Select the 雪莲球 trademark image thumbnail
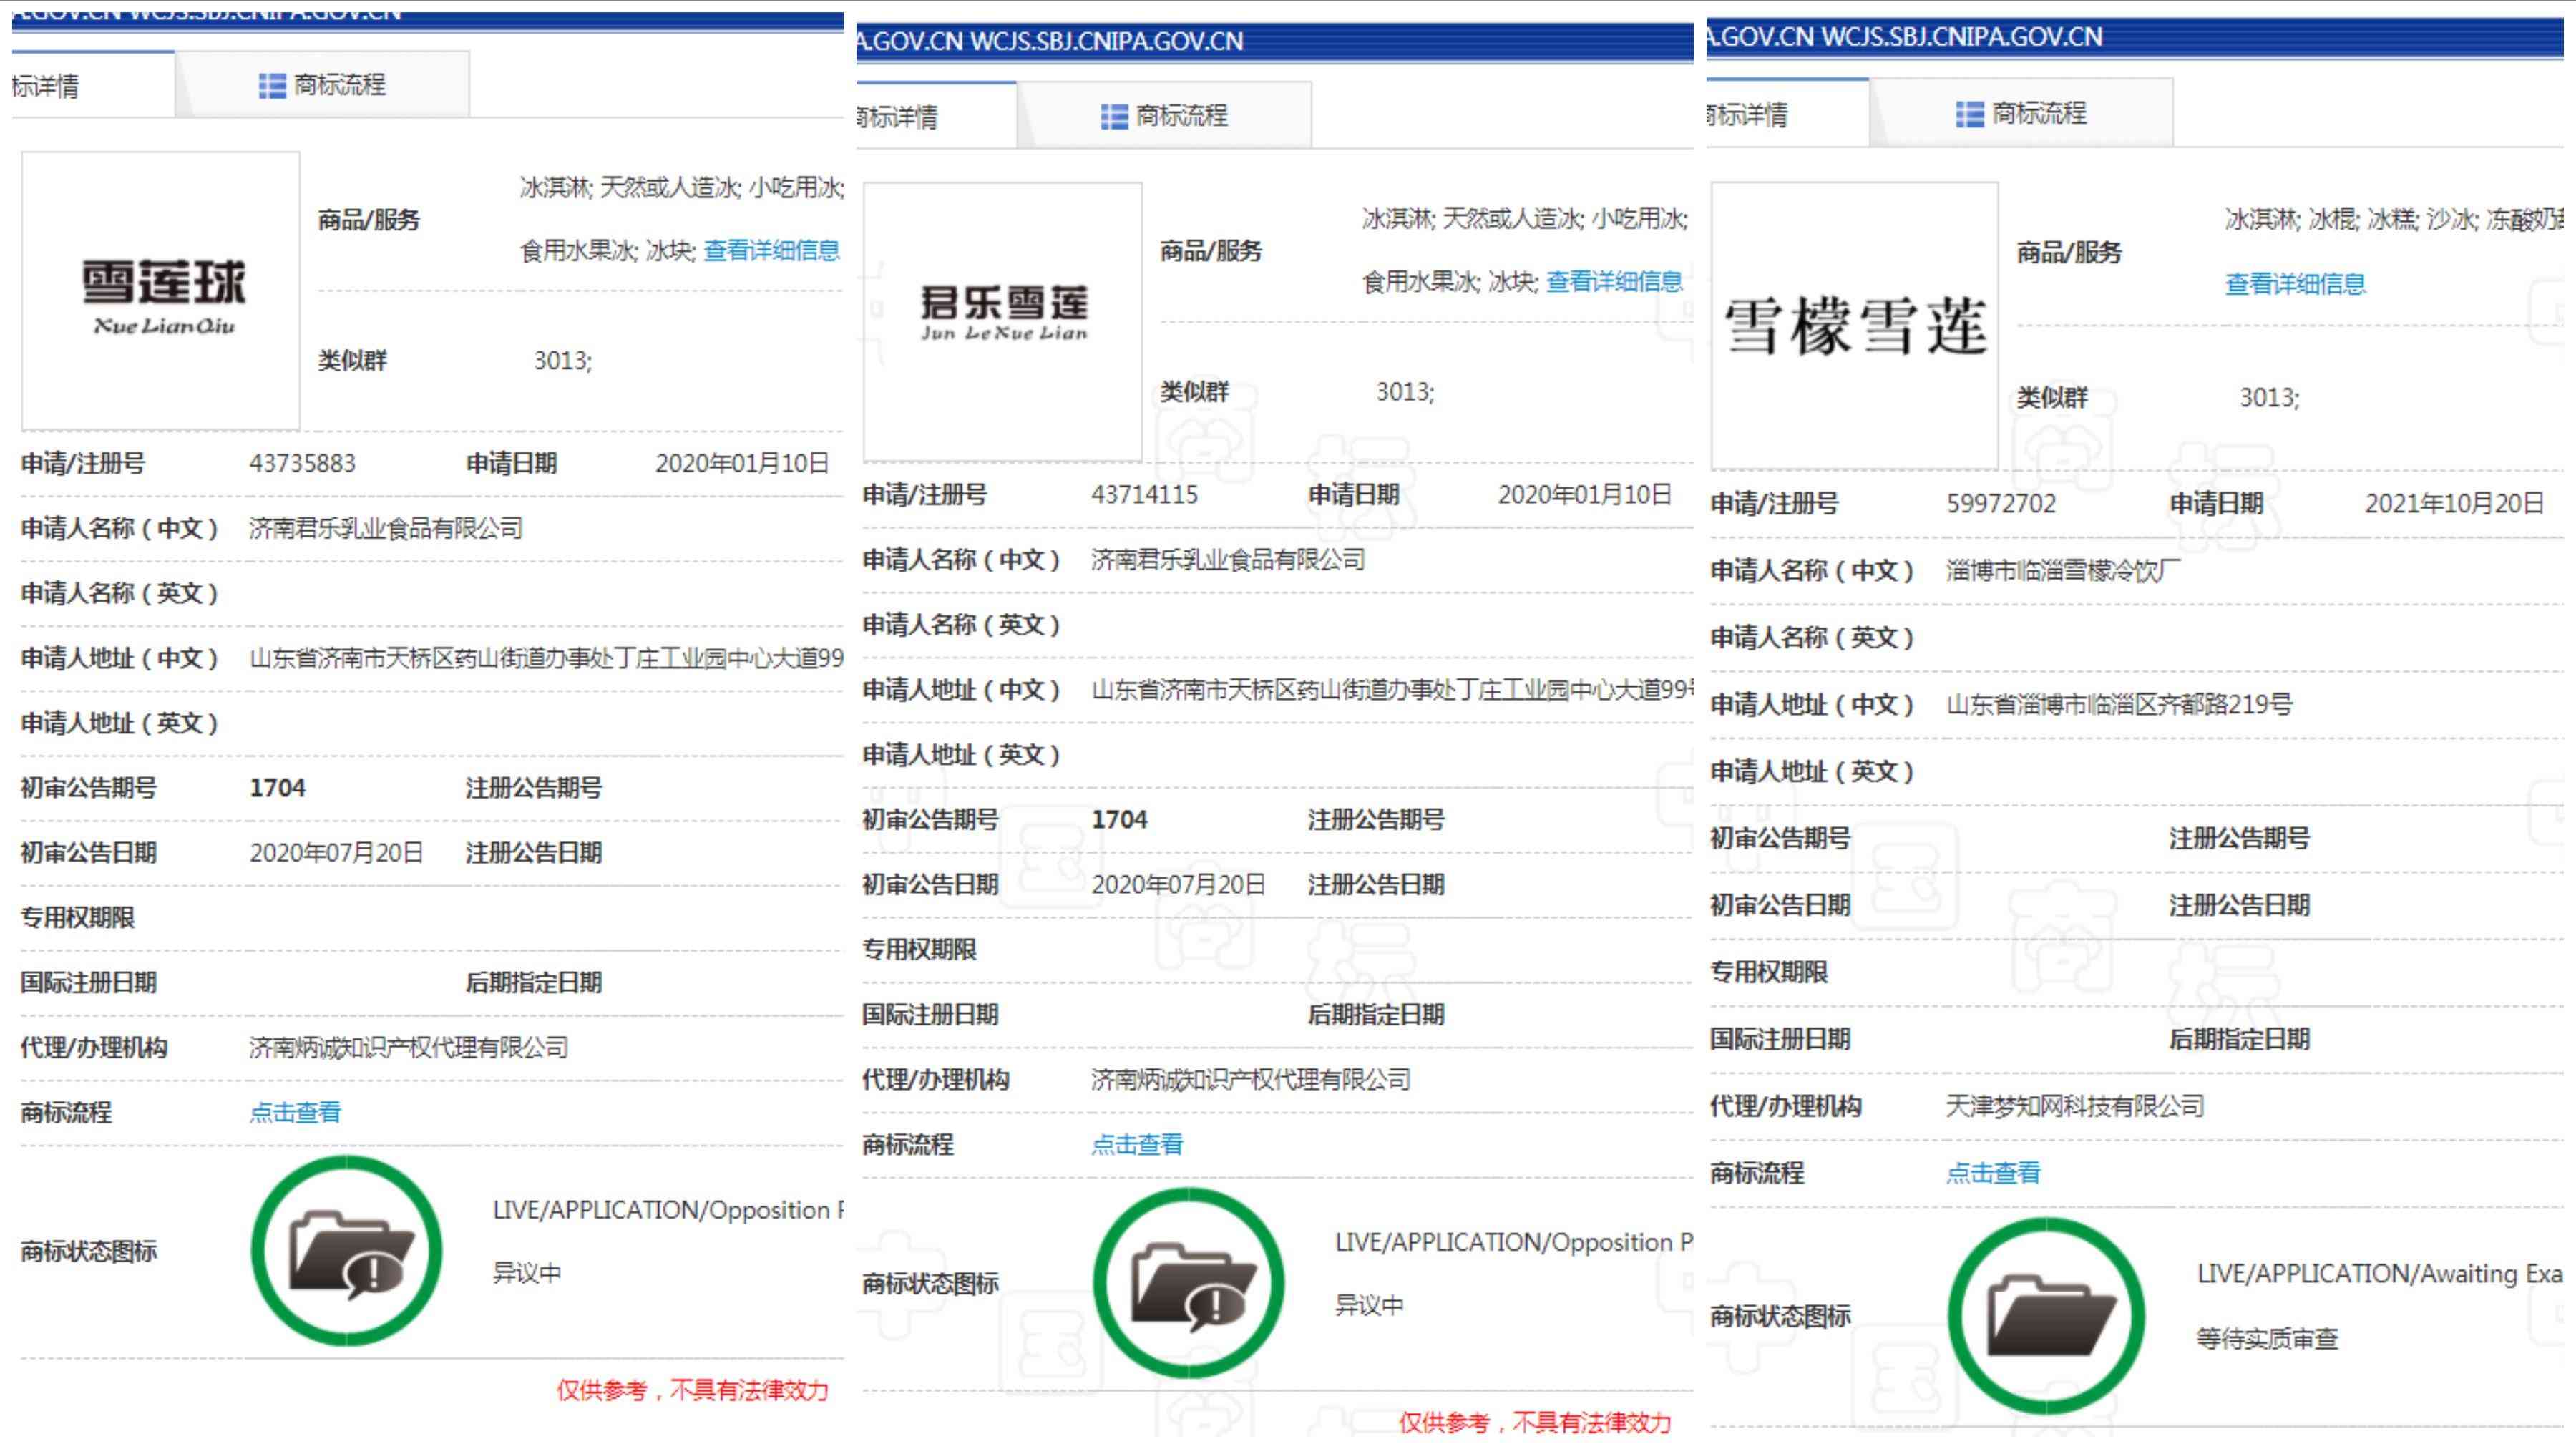The width and height of the screenshot is (2576, 1449). [160, 291]
